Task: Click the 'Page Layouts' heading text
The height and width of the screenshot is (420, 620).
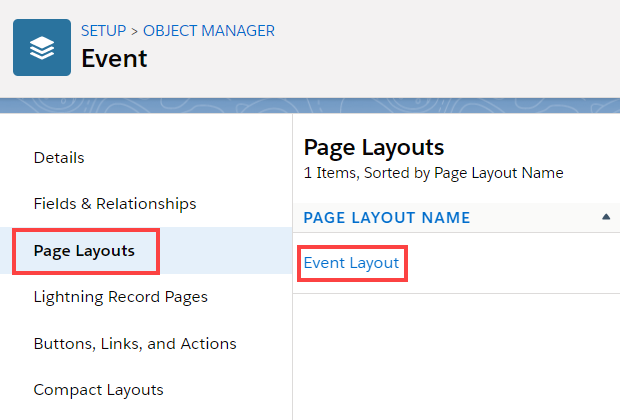Action: tap(374, 148)
